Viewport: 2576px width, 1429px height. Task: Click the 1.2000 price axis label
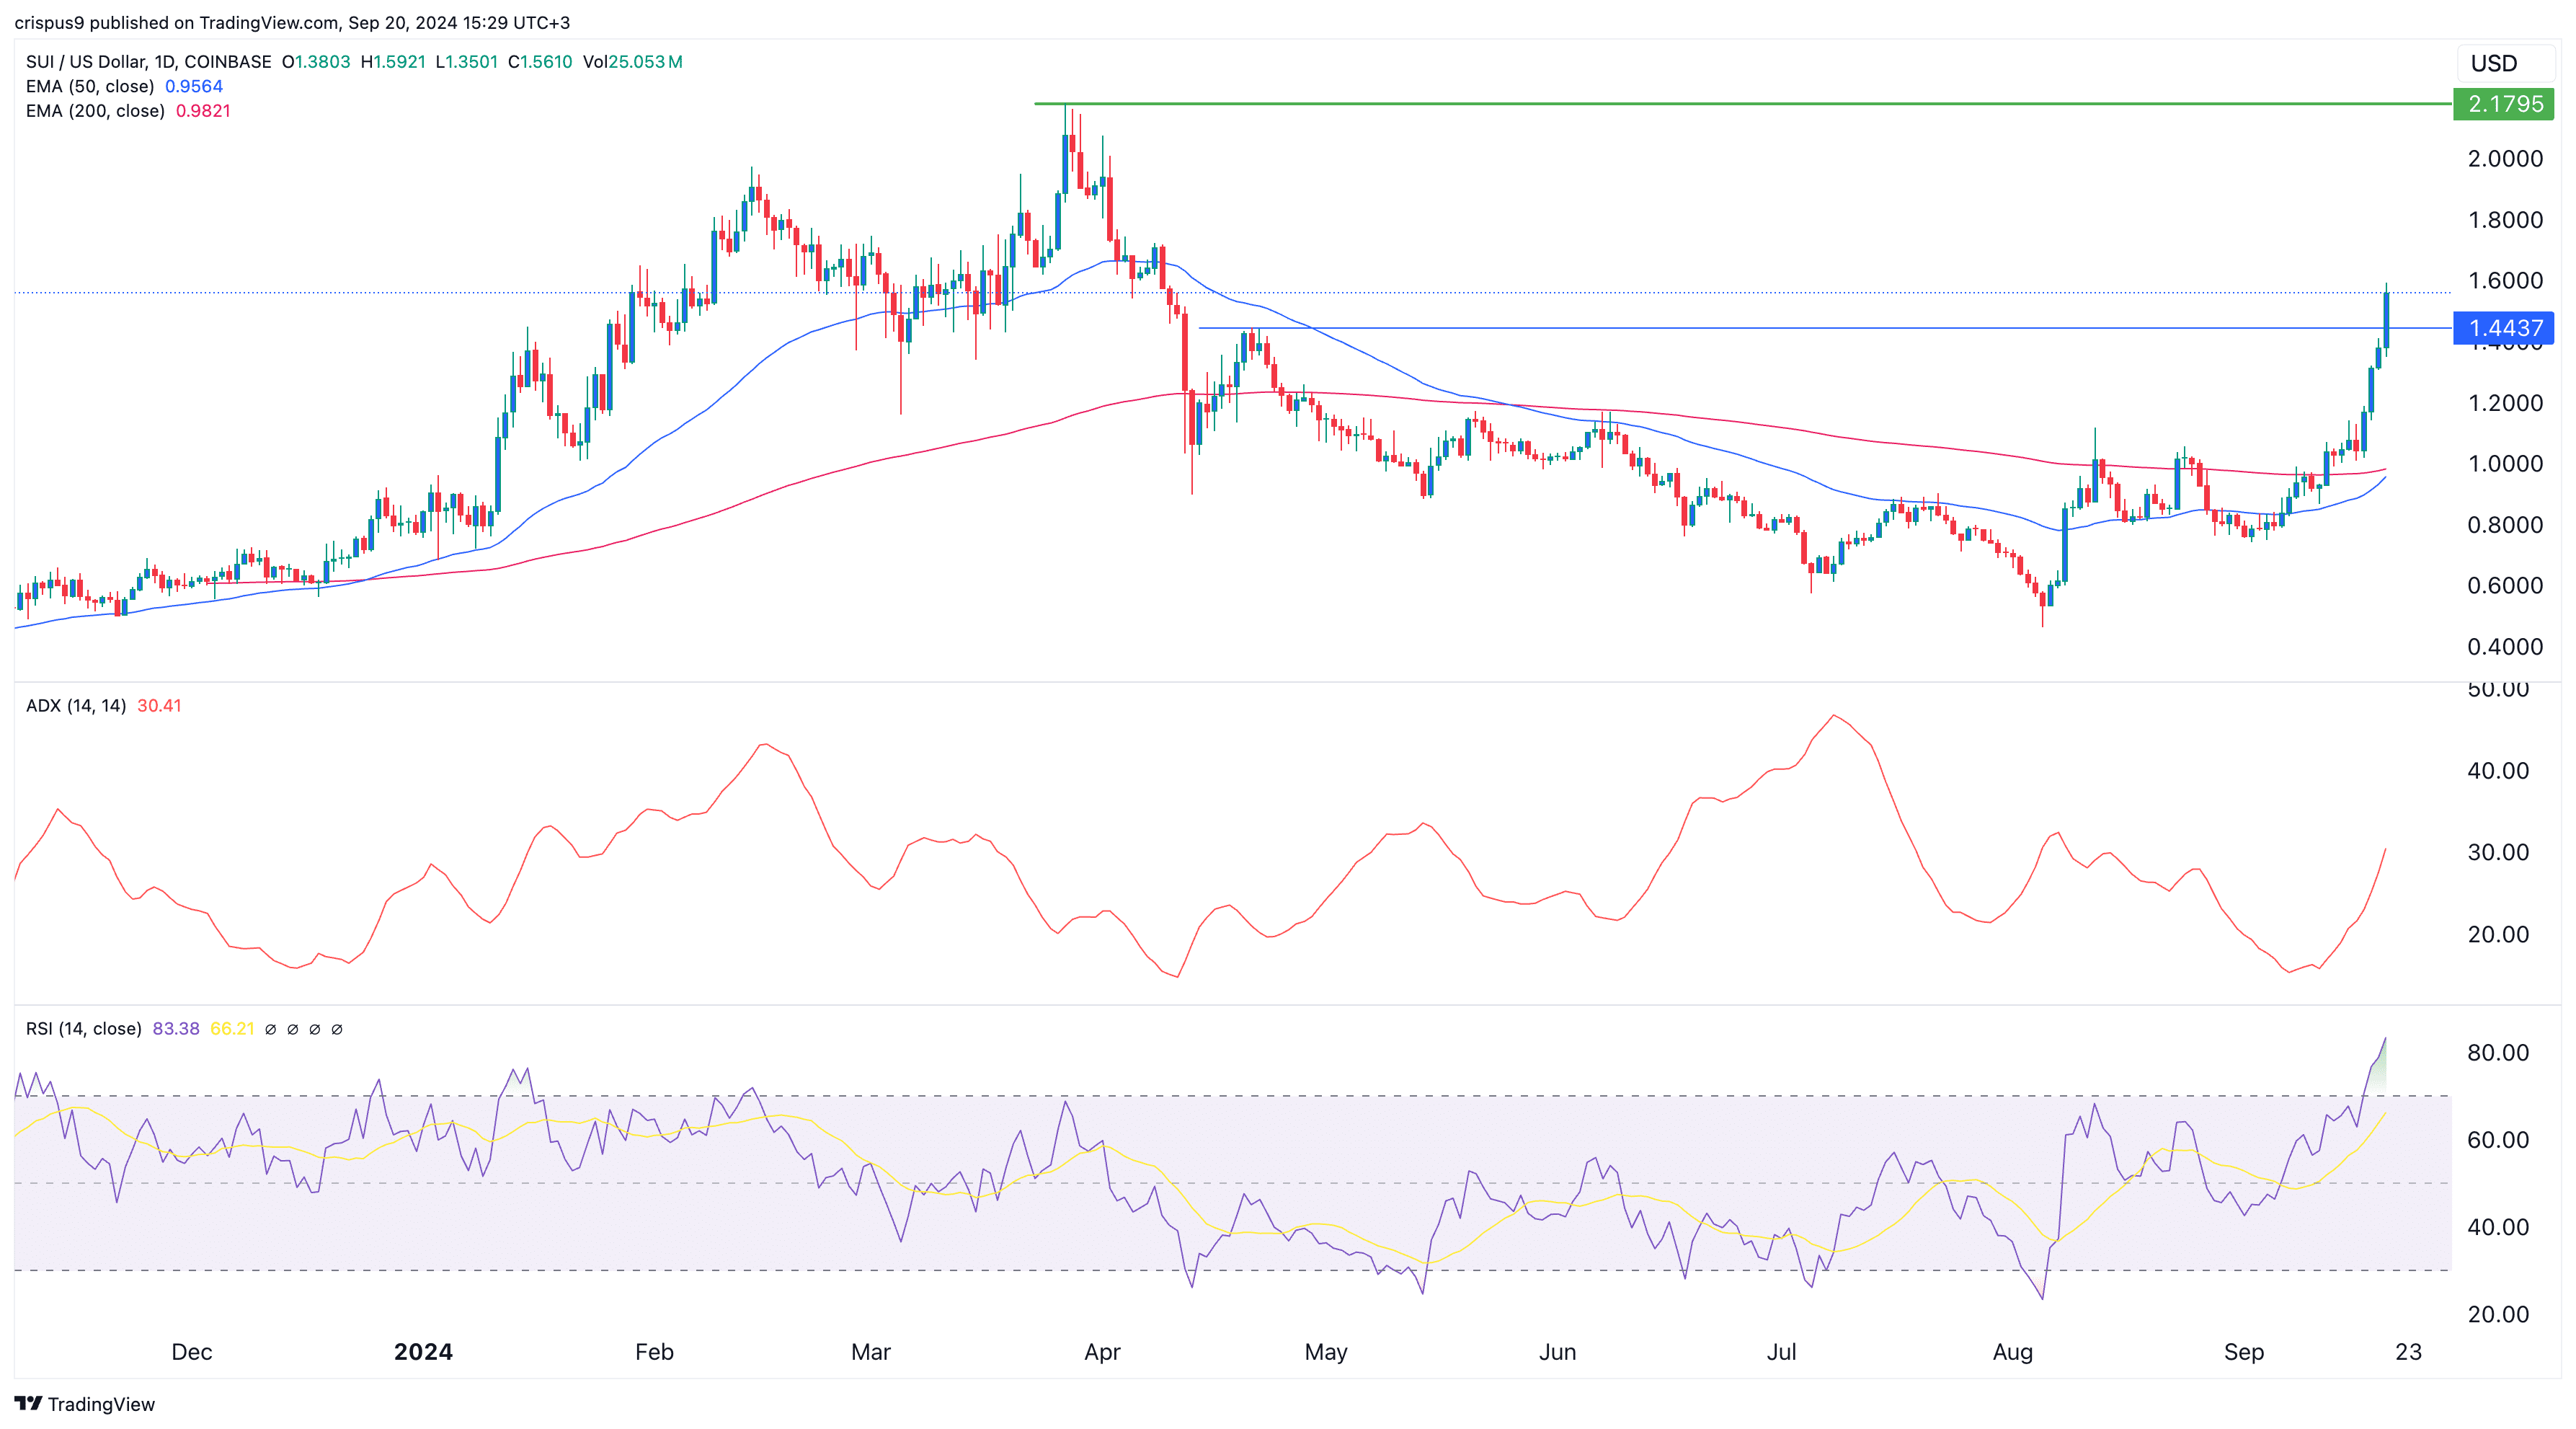[2505, 402]
